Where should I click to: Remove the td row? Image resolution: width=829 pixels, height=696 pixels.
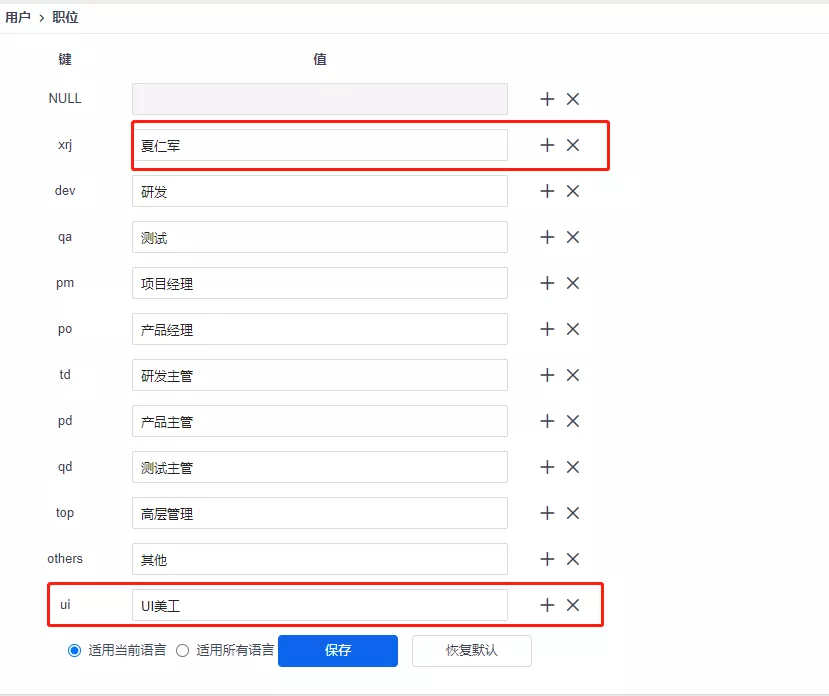click(x=573, y=375)
